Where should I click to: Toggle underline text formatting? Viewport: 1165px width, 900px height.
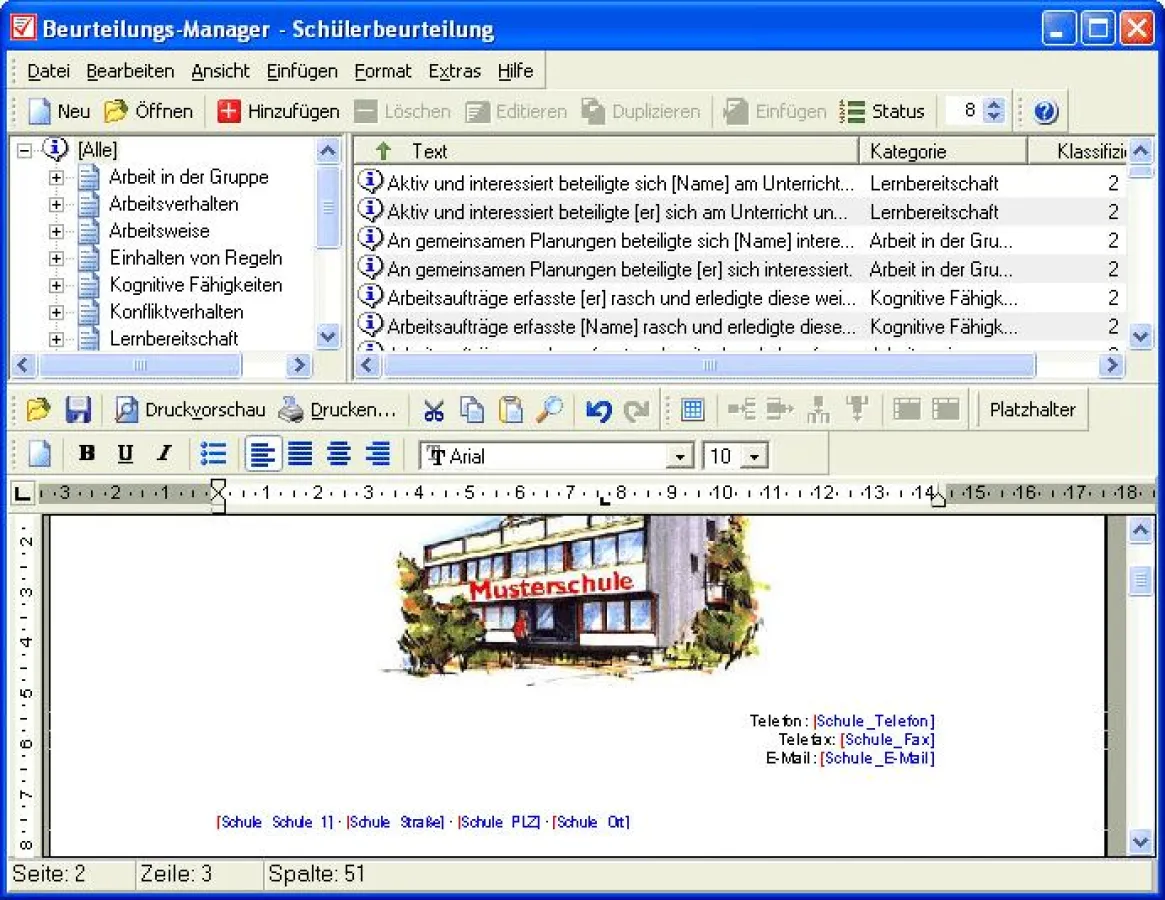click(125, 455)
